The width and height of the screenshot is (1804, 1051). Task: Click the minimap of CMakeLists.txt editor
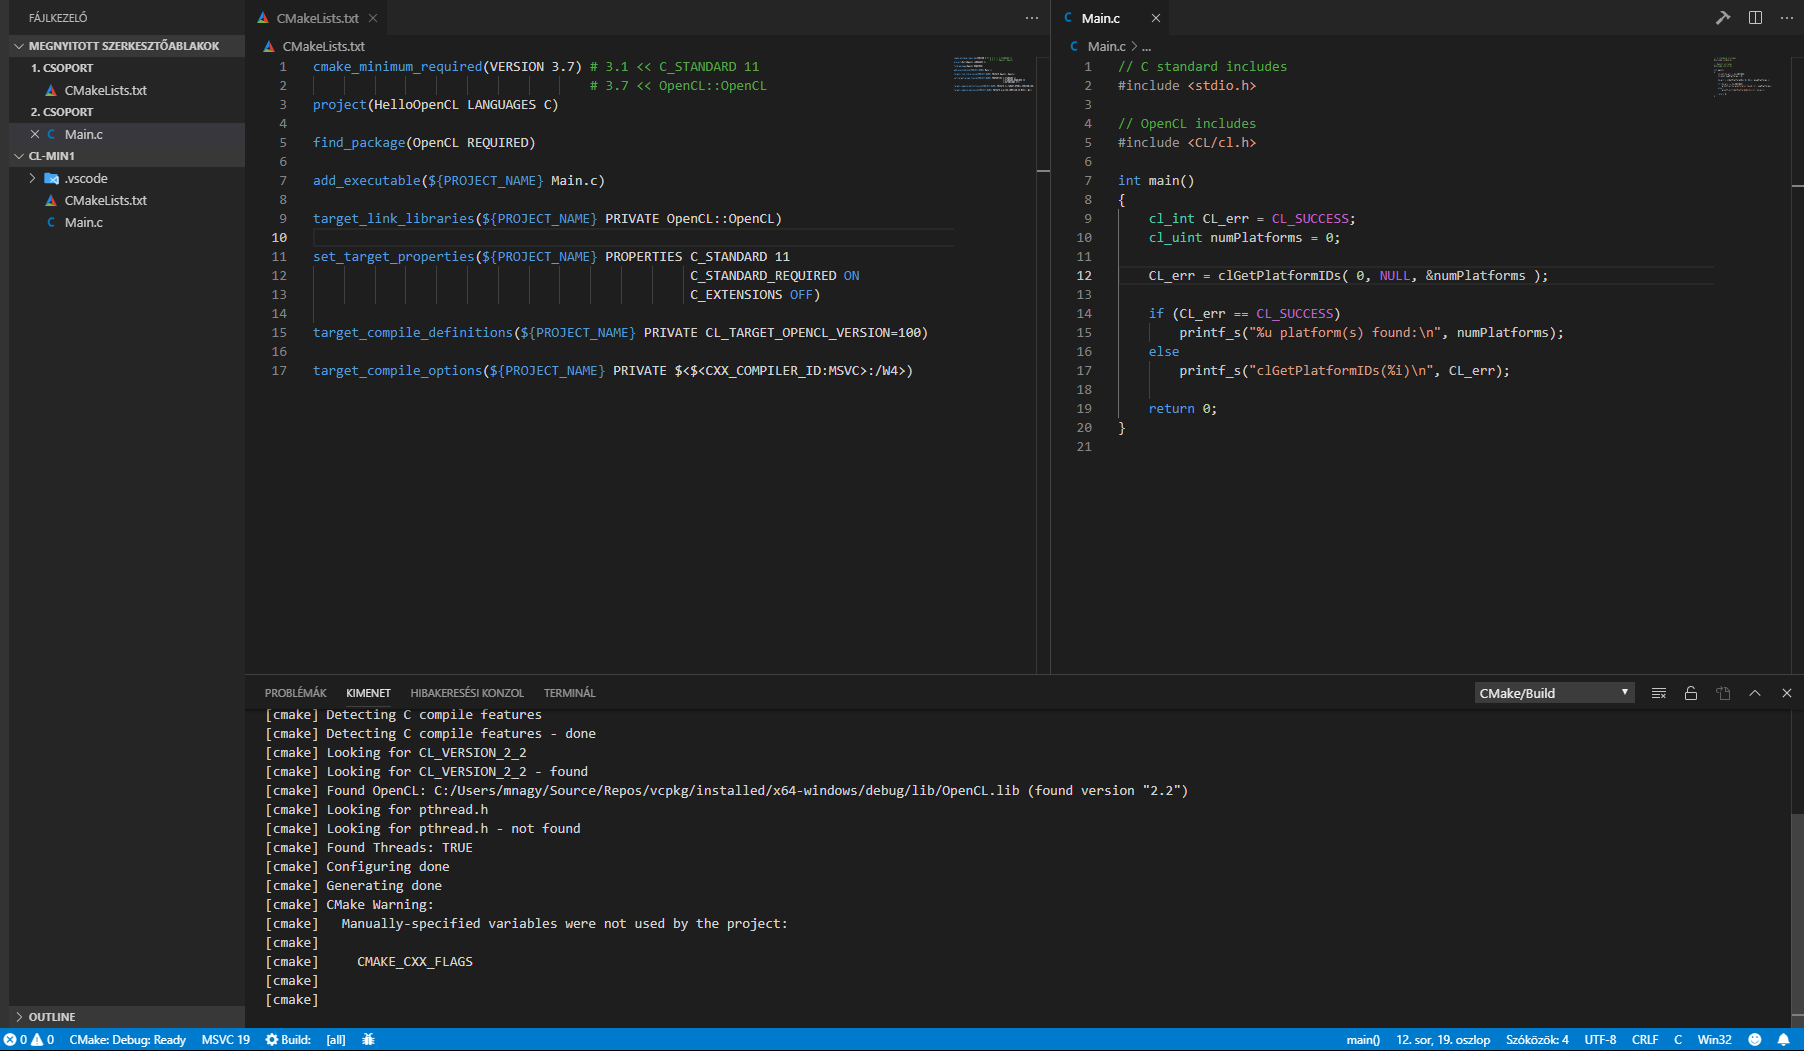[x=993, y=75]
